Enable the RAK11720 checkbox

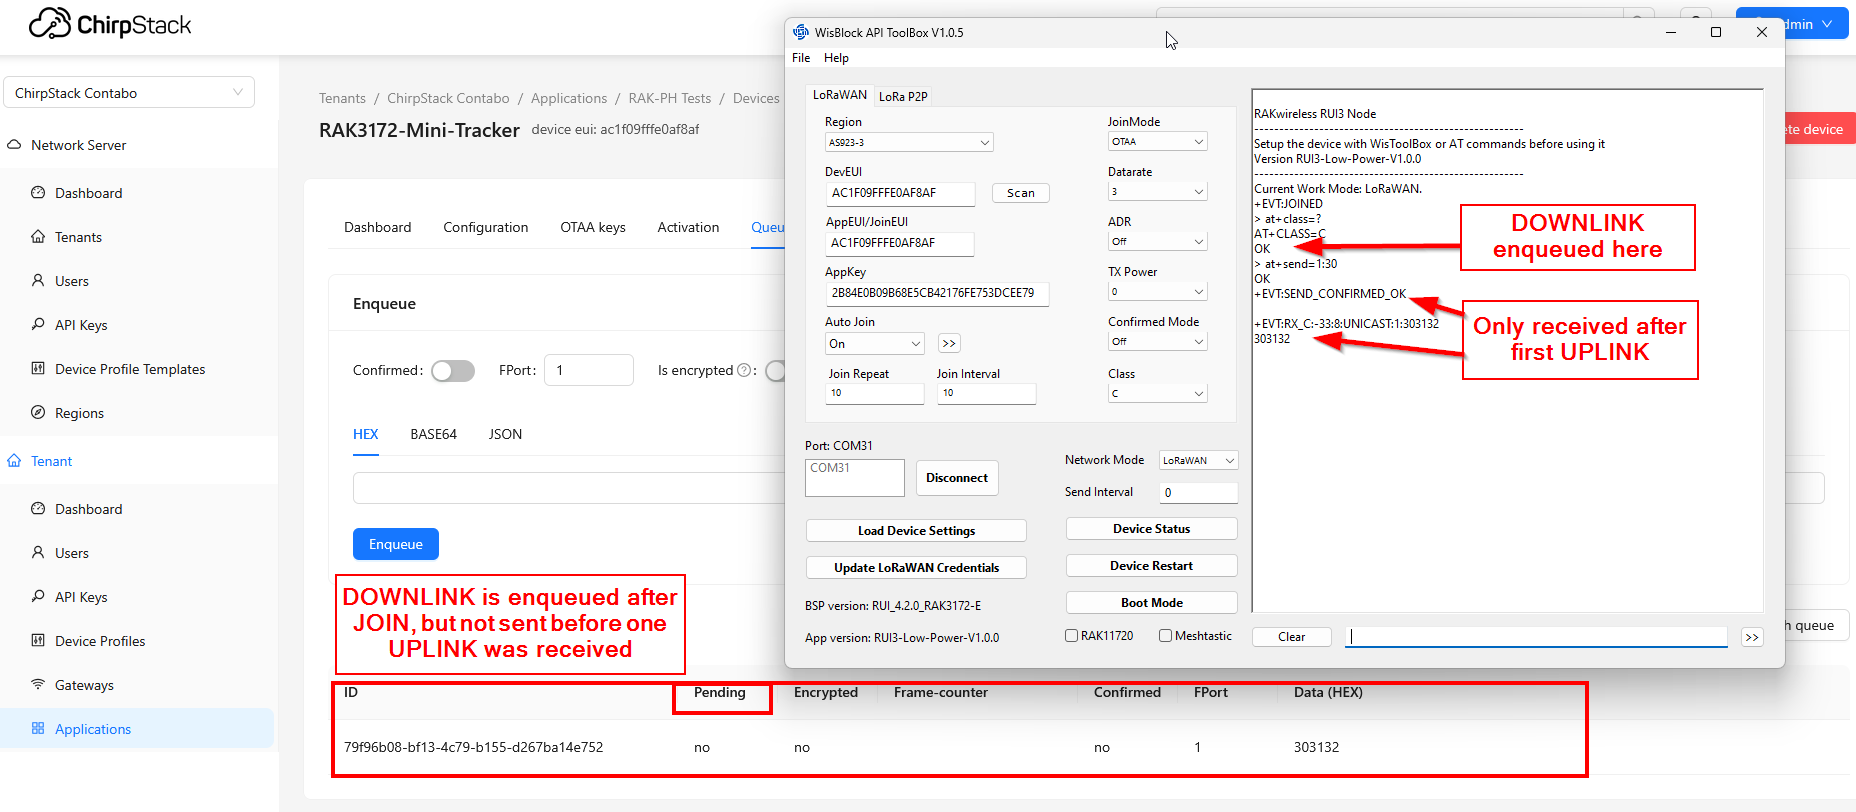(x=1071, y=636)
